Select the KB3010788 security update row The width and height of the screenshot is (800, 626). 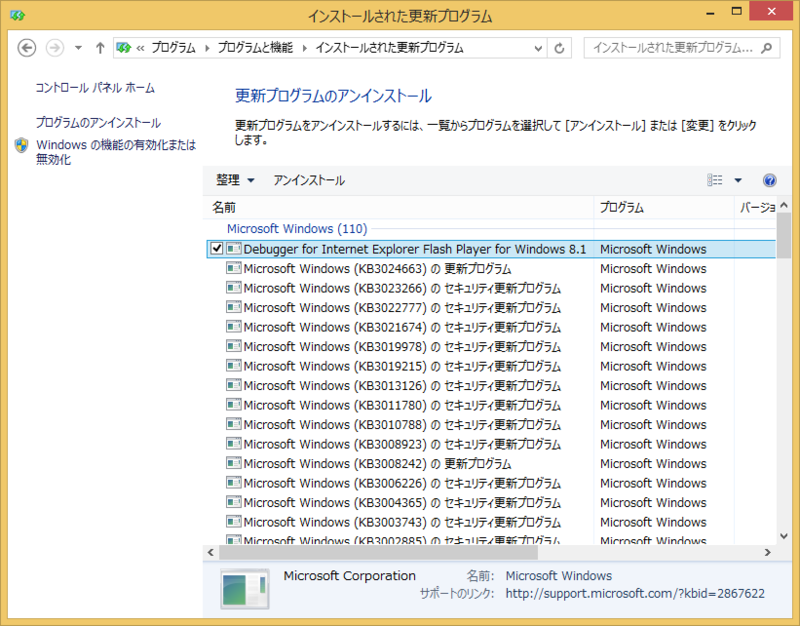click(490, 424)
